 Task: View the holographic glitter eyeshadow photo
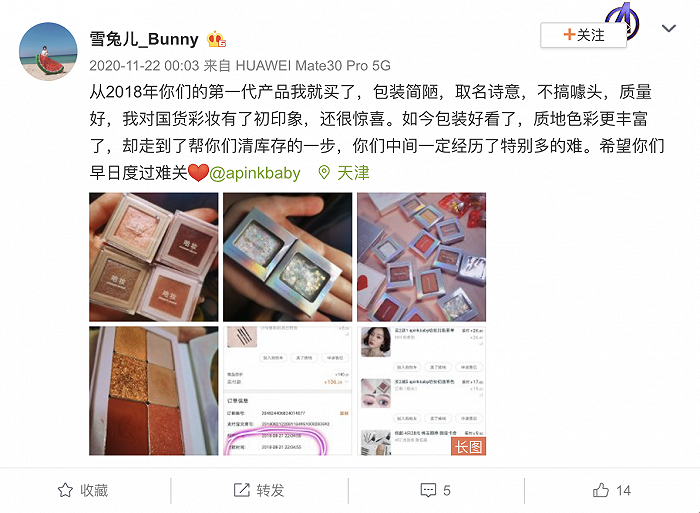click(x=288, y=257)
